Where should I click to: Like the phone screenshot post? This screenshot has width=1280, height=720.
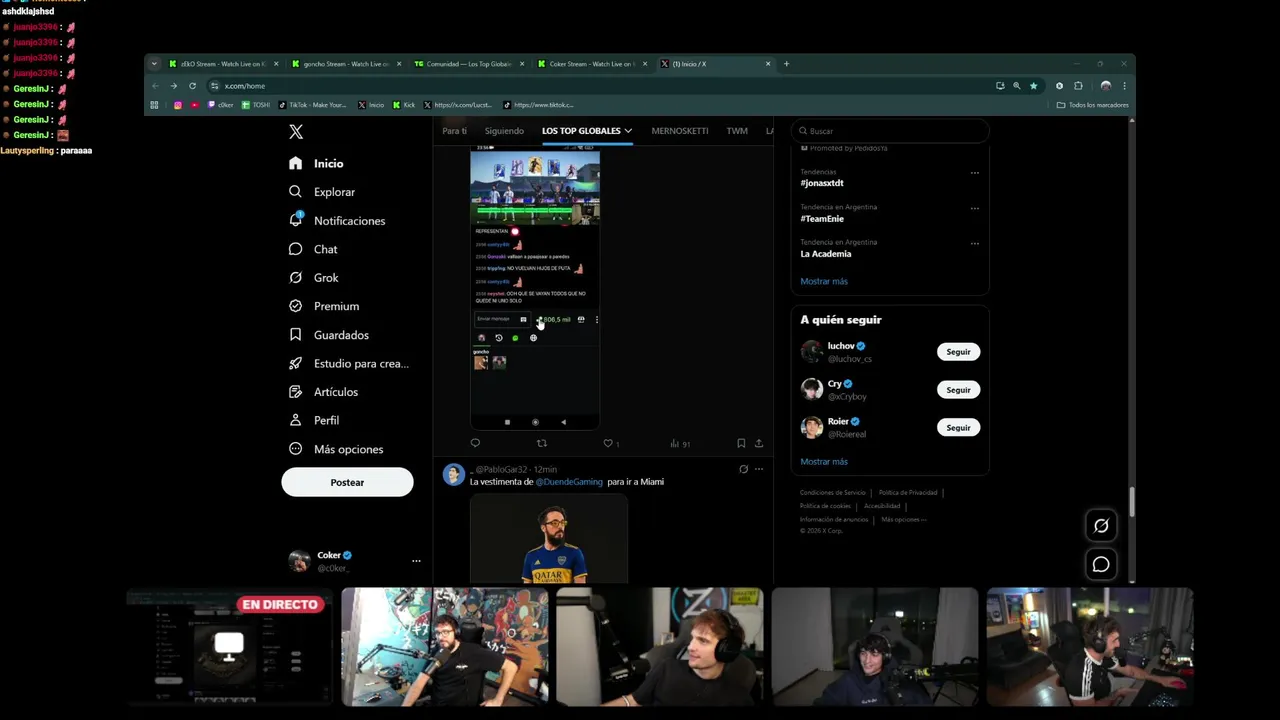(610, 443)
